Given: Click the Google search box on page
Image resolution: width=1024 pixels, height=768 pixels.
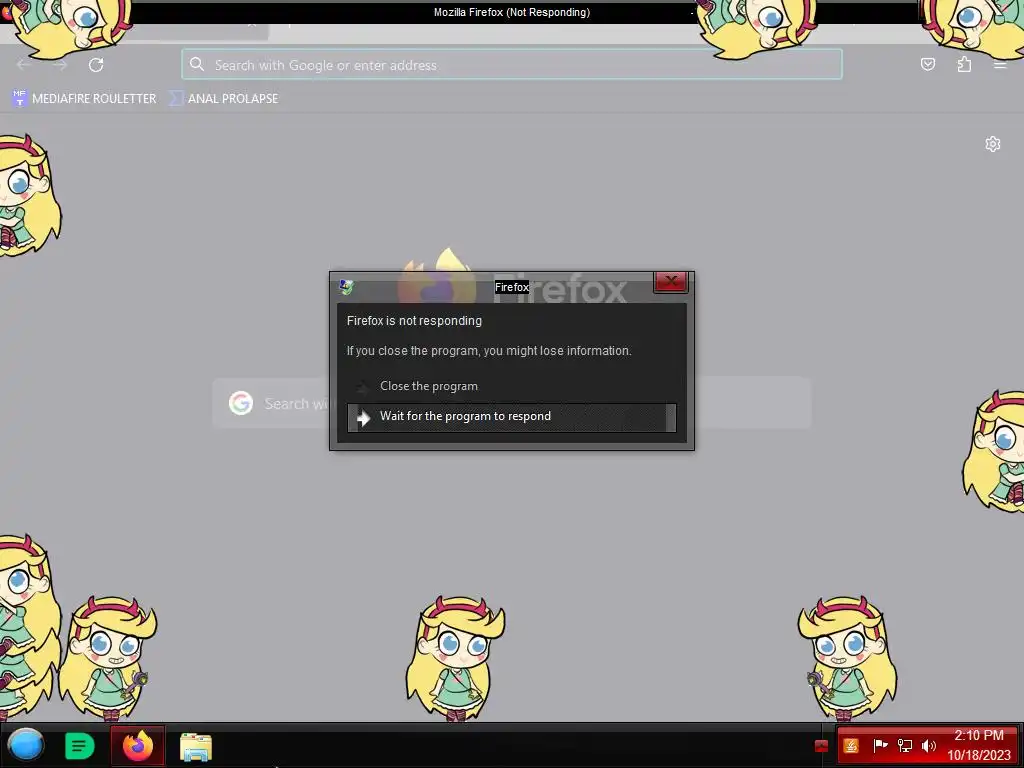Looking at the screenshot, I should tap(512, 403).
